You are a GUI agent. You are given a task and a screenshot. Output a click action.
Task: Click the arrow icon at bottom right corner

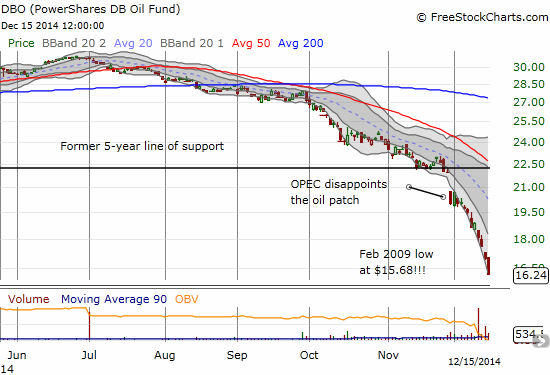pos(541,341)
